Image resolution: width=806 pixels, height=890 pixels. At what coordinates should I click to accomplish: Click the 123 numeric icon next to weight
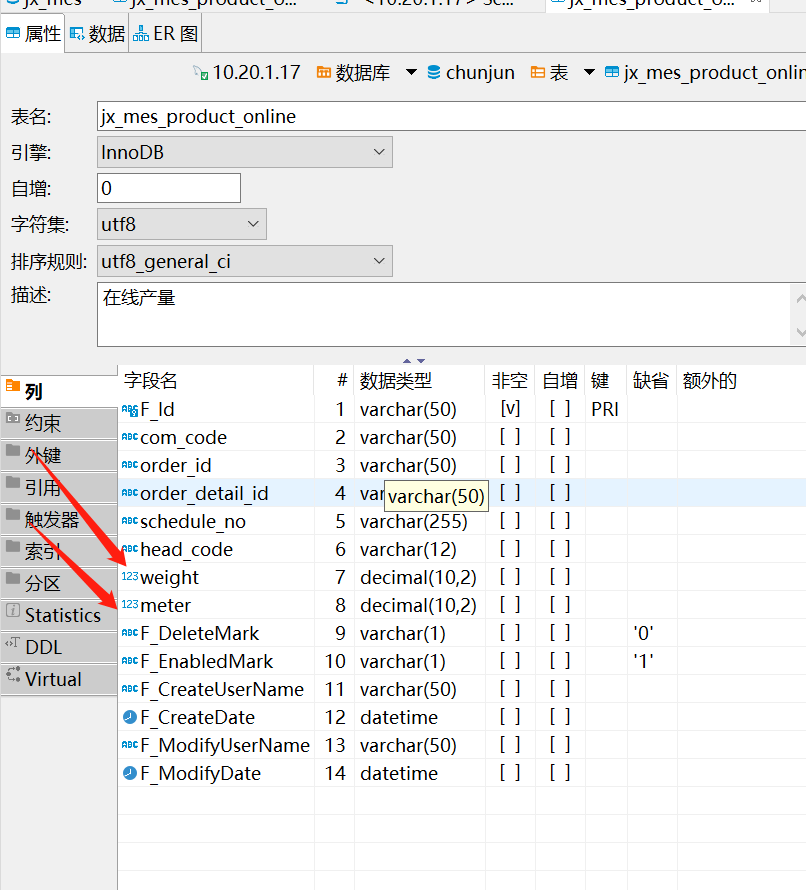point(131,576)
